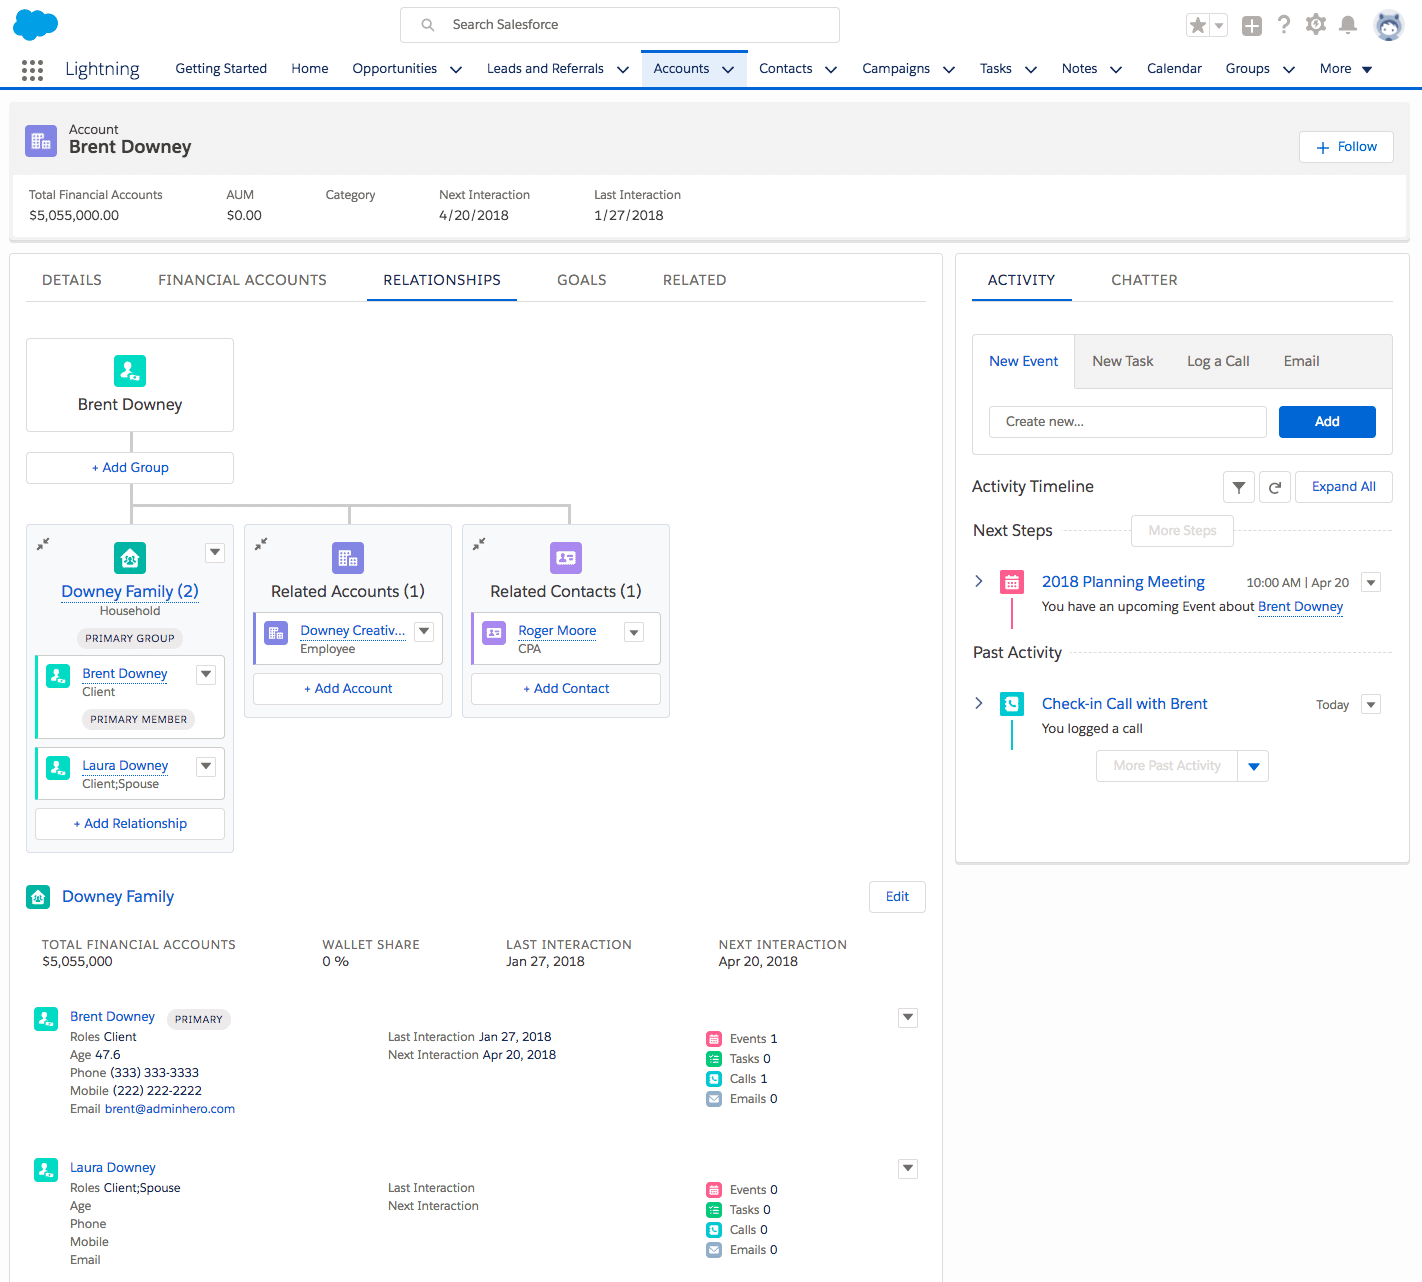Click the Downey Family household icon in tree

[130, 558]
